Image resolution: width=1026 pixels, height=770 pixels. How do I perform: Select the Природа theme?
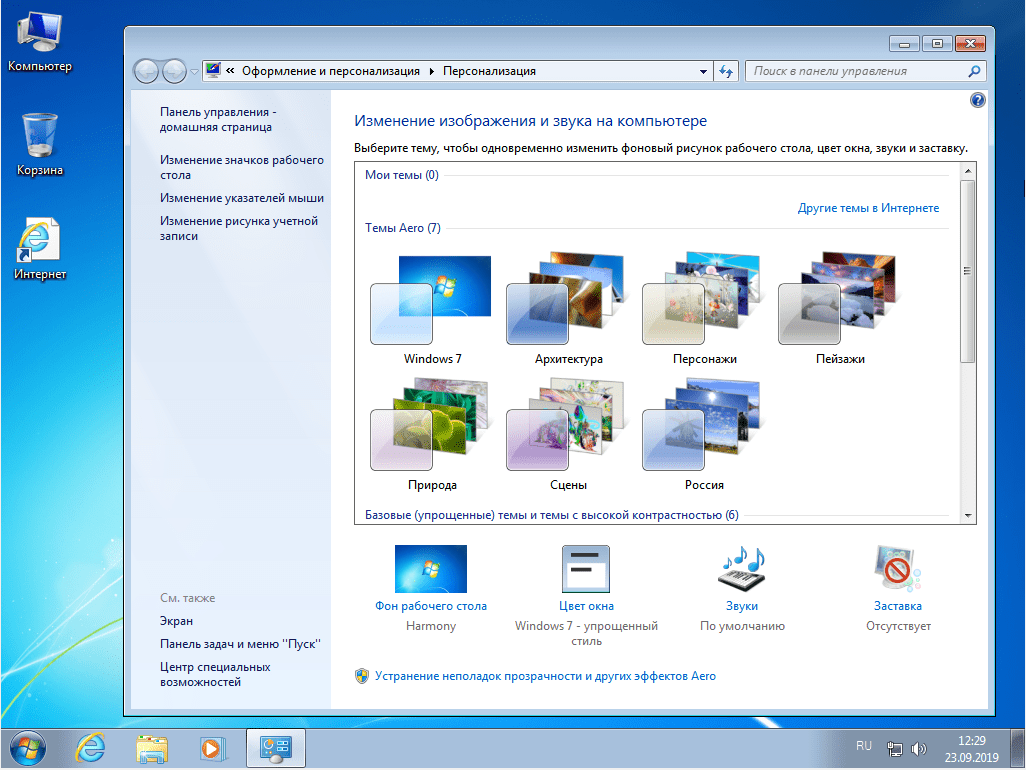(431, 435)
